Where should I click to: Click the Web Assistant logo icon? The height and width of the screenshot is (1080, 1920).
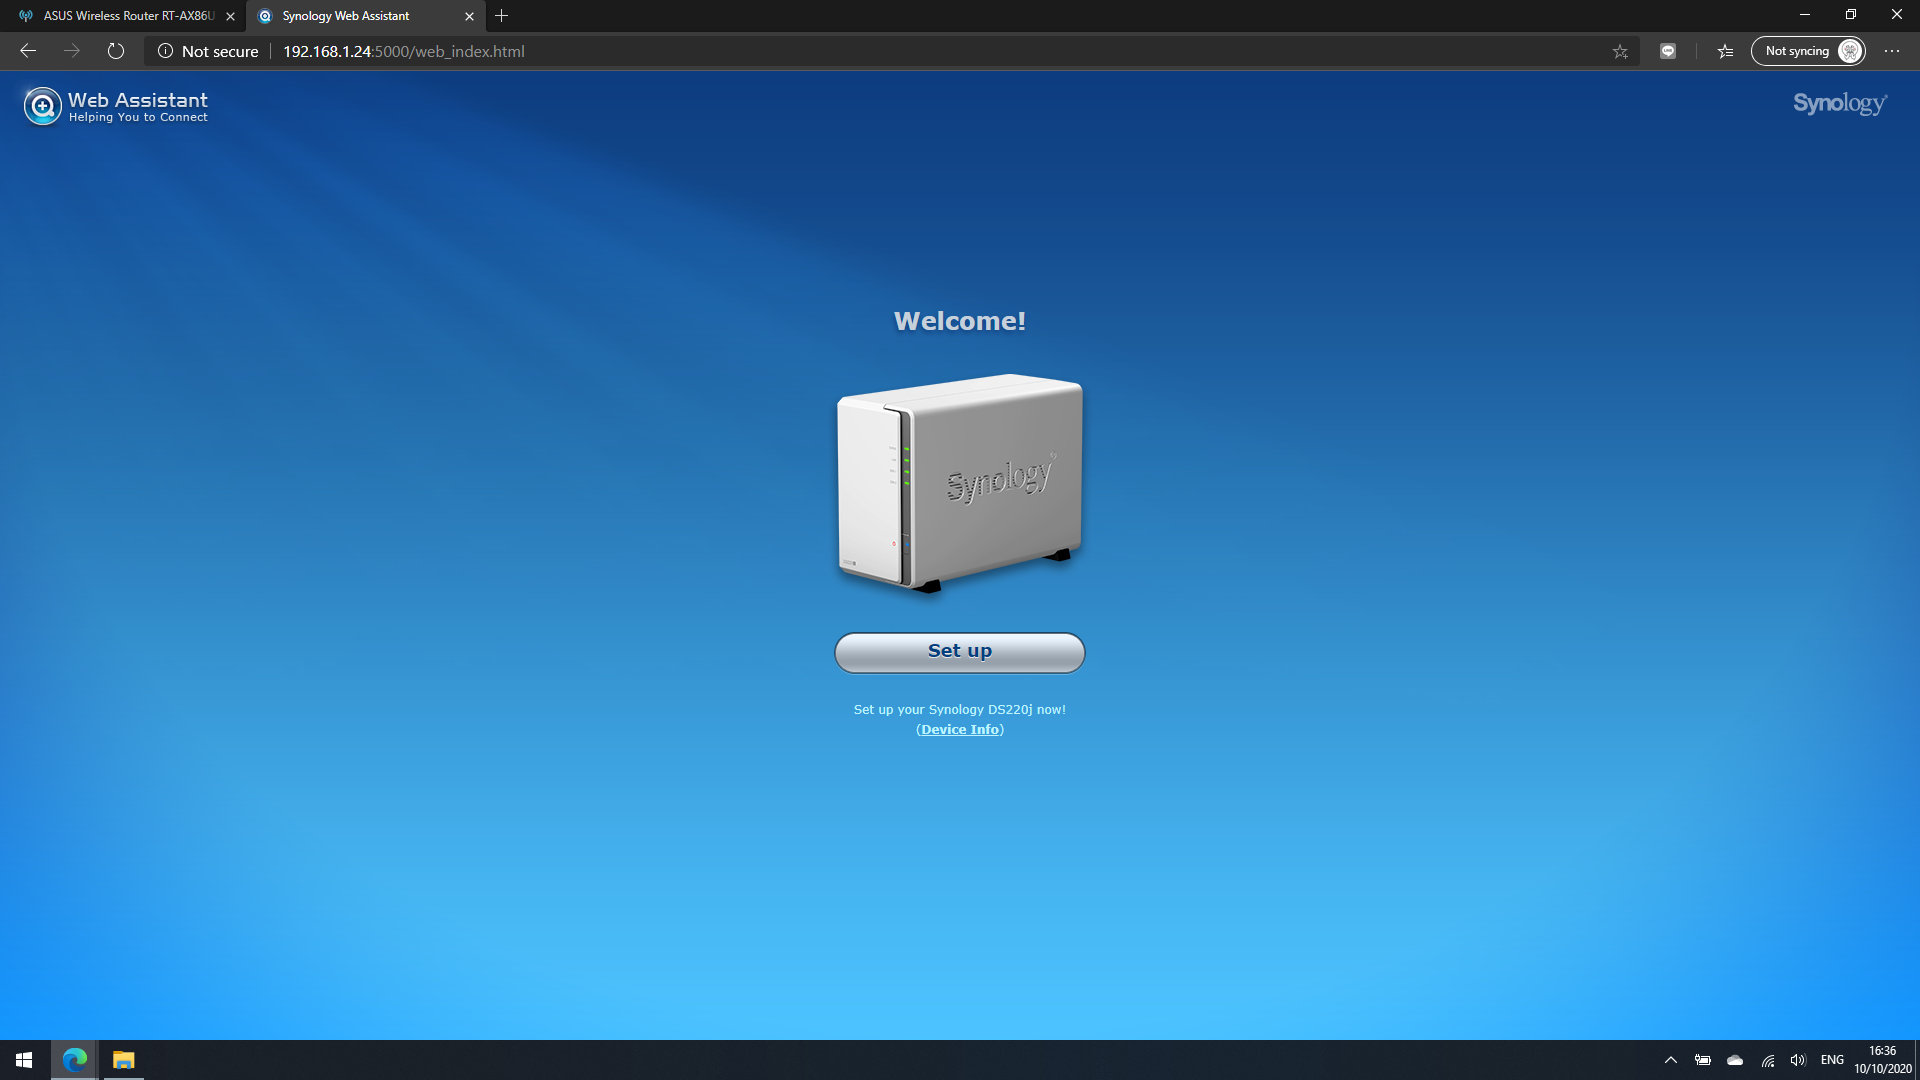click(x=42, y=106)
